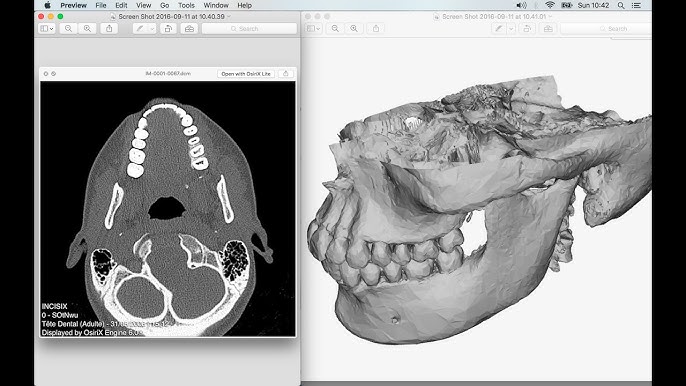Open the View menu

(144, 5)
